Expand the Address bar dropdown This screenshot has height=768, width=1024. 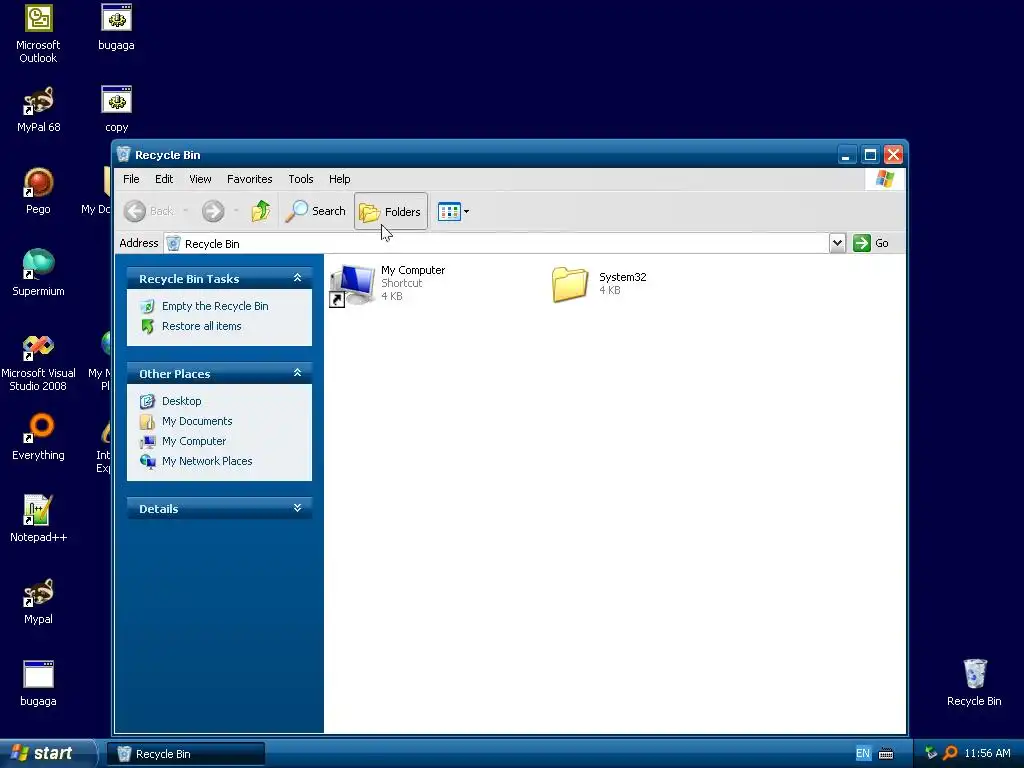(837, 243)
